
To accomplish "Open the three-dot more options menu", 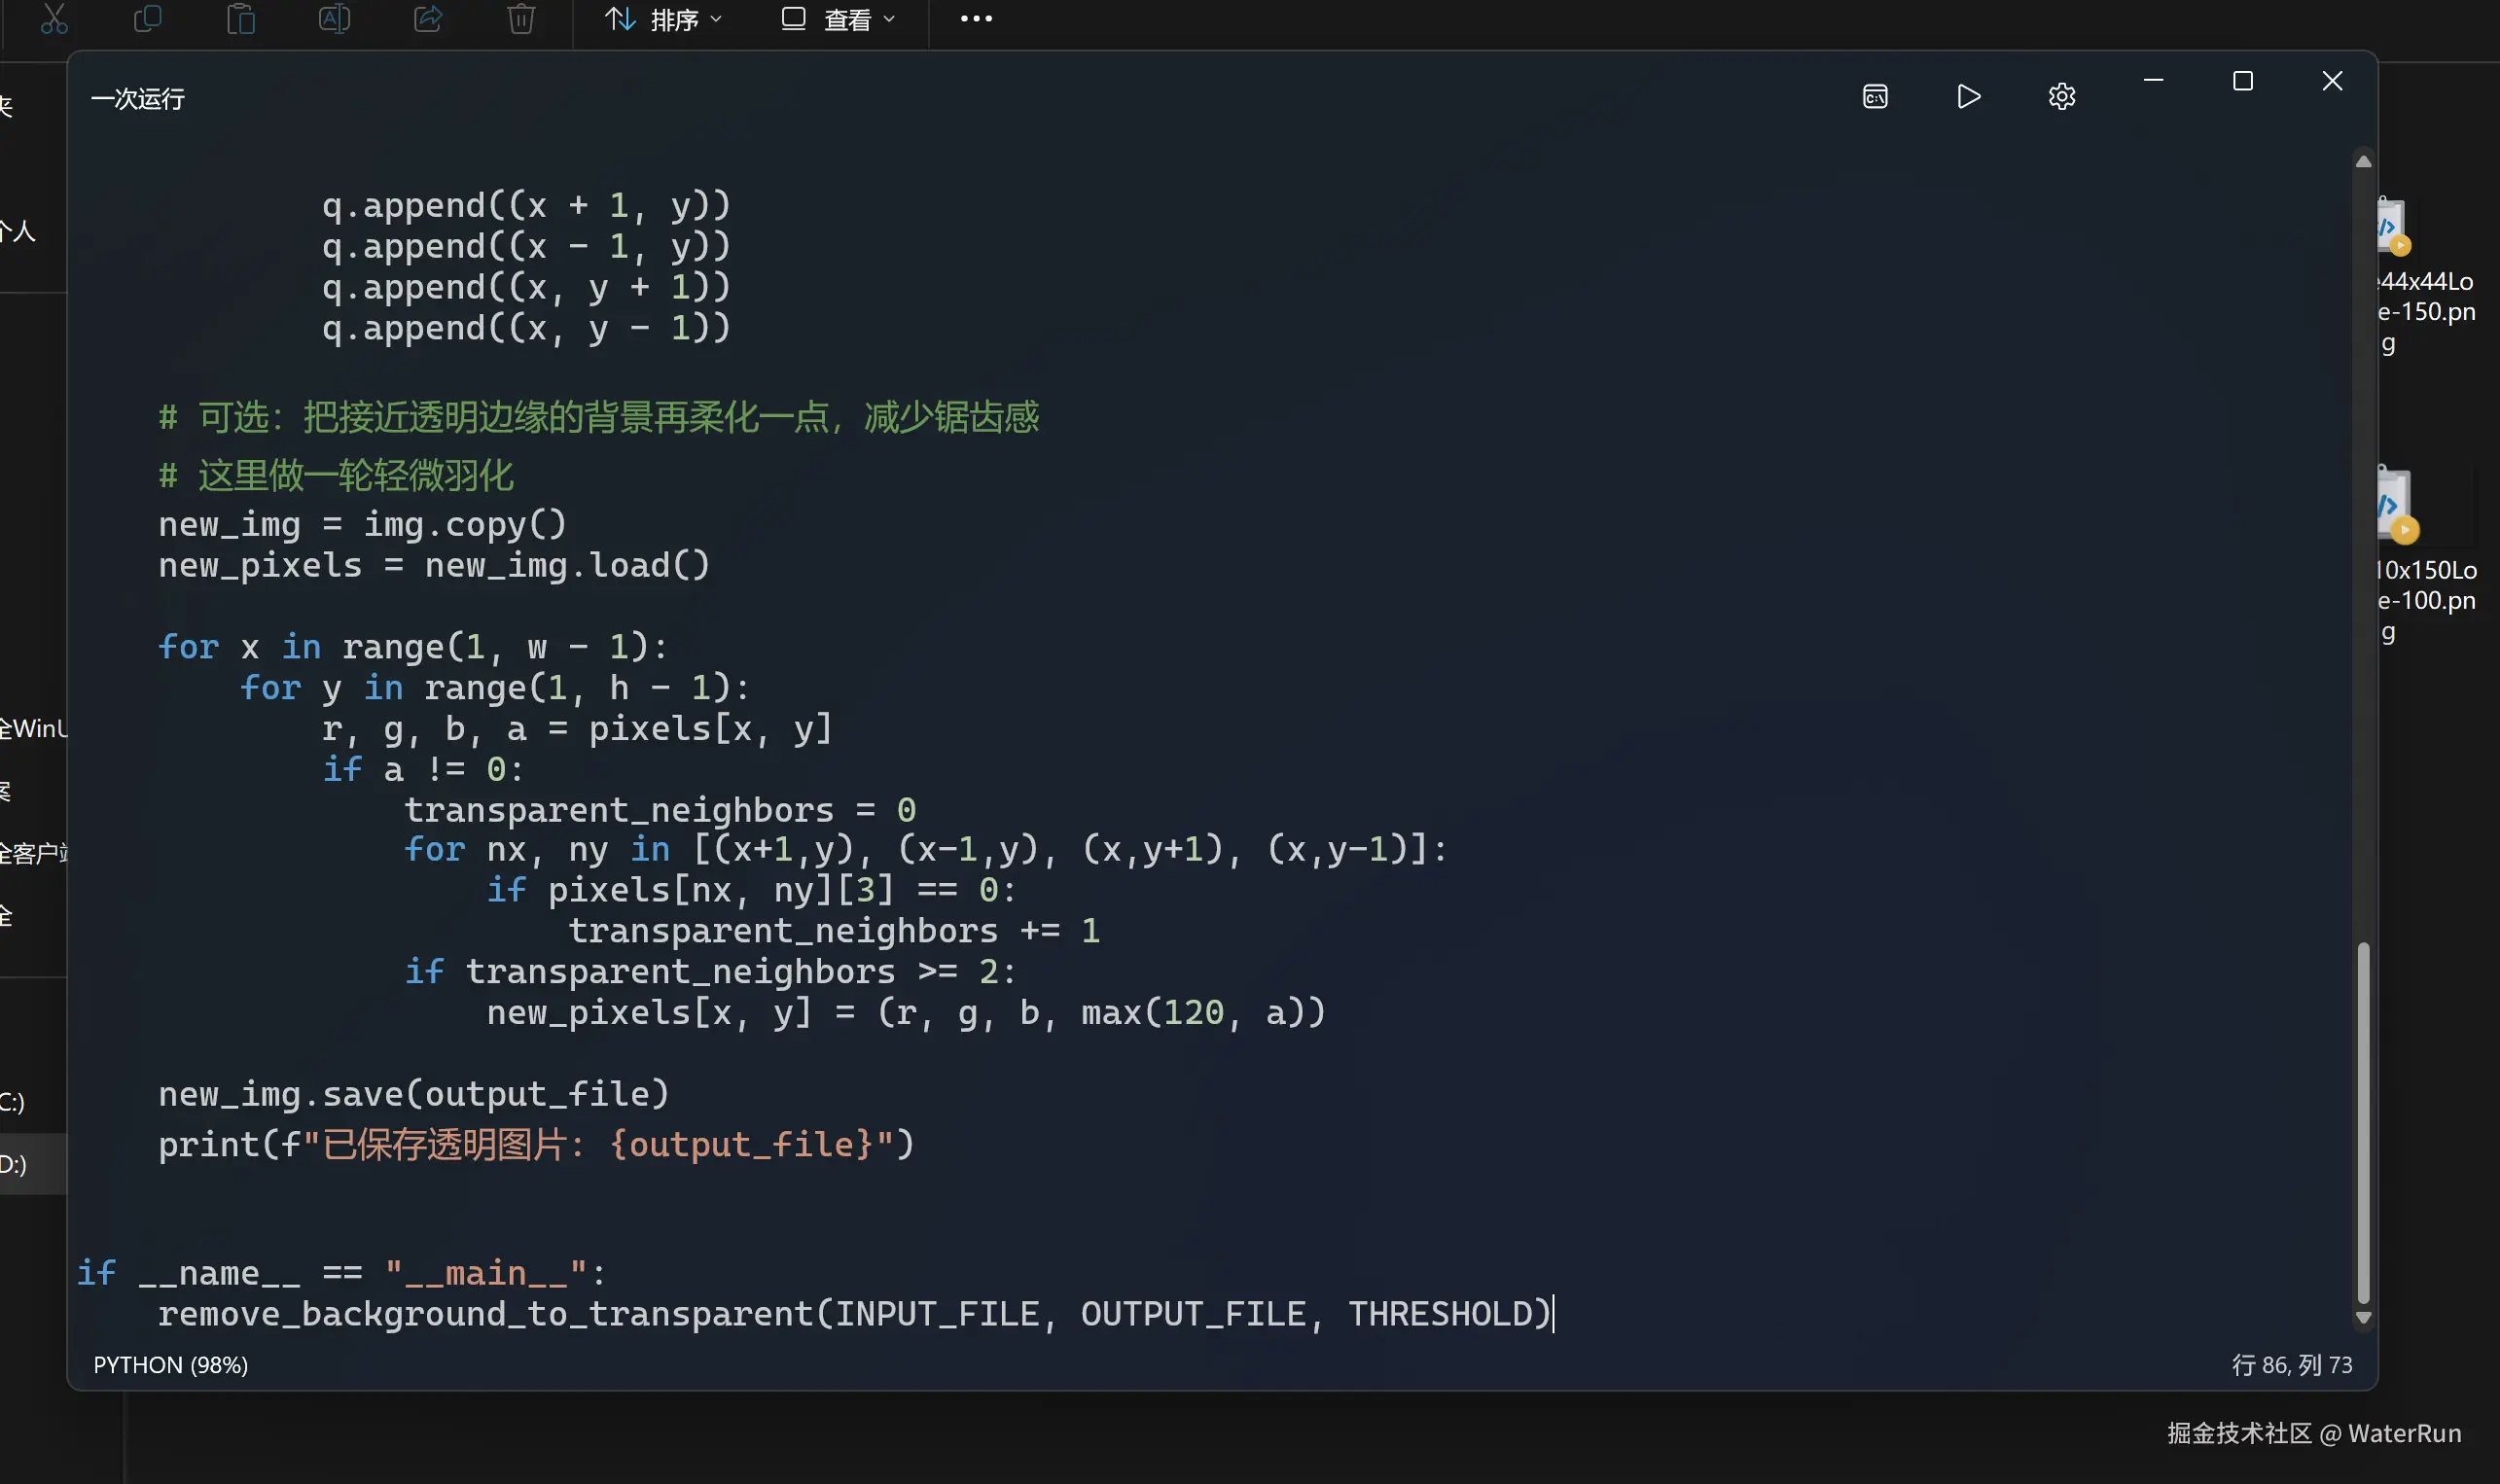I will (x=976, y=19).
